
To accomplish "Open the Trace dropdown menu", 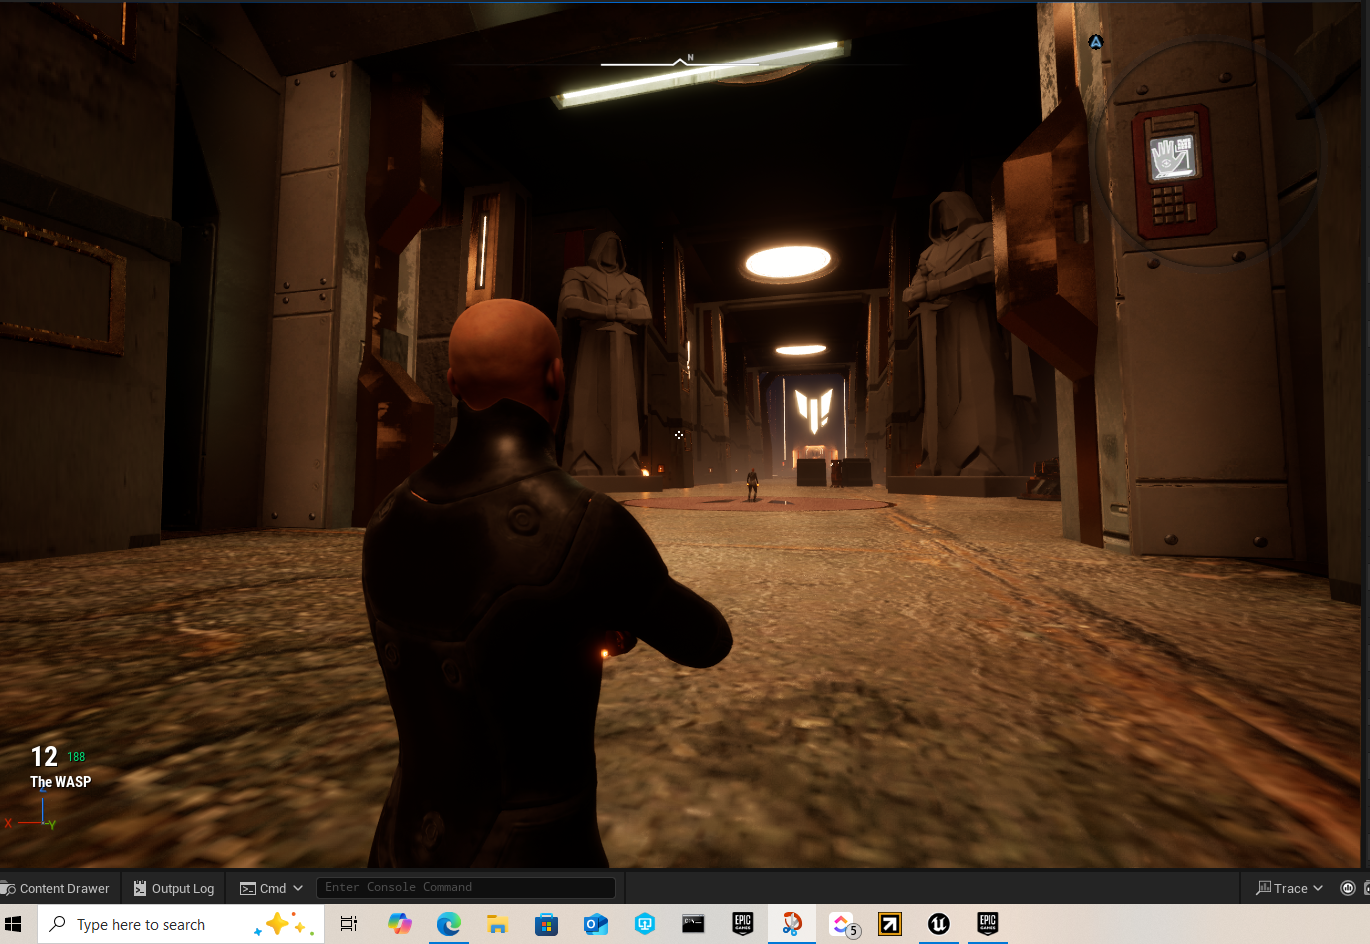I will (x=1290, y=888).
